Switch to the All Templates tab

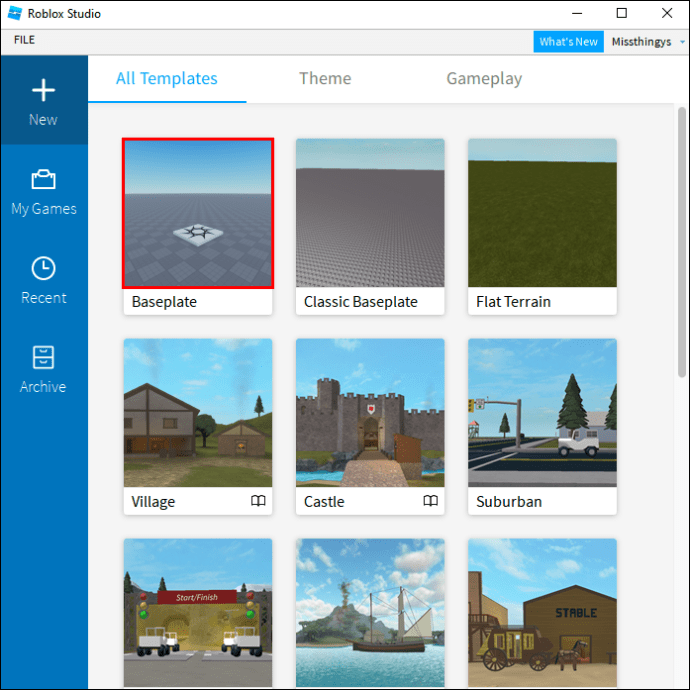(167, 79)
